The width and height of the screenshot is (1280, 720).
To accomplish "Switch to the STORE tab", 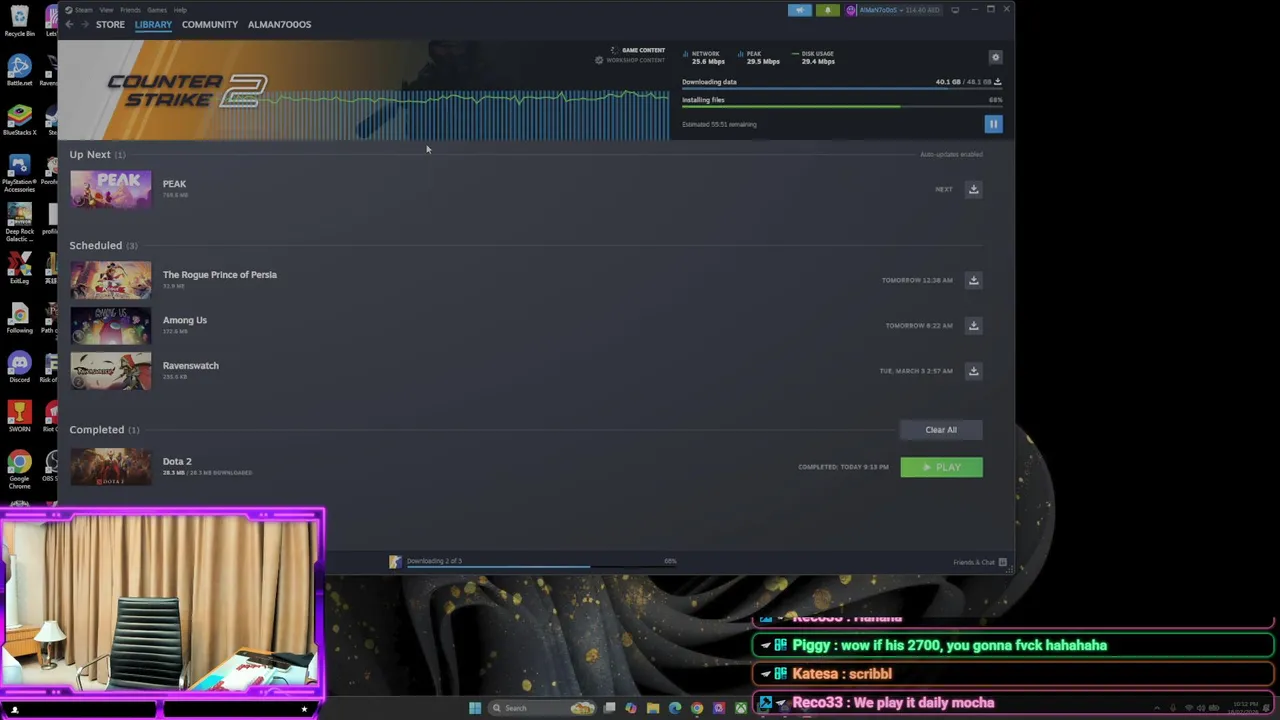I will point(110,24).
